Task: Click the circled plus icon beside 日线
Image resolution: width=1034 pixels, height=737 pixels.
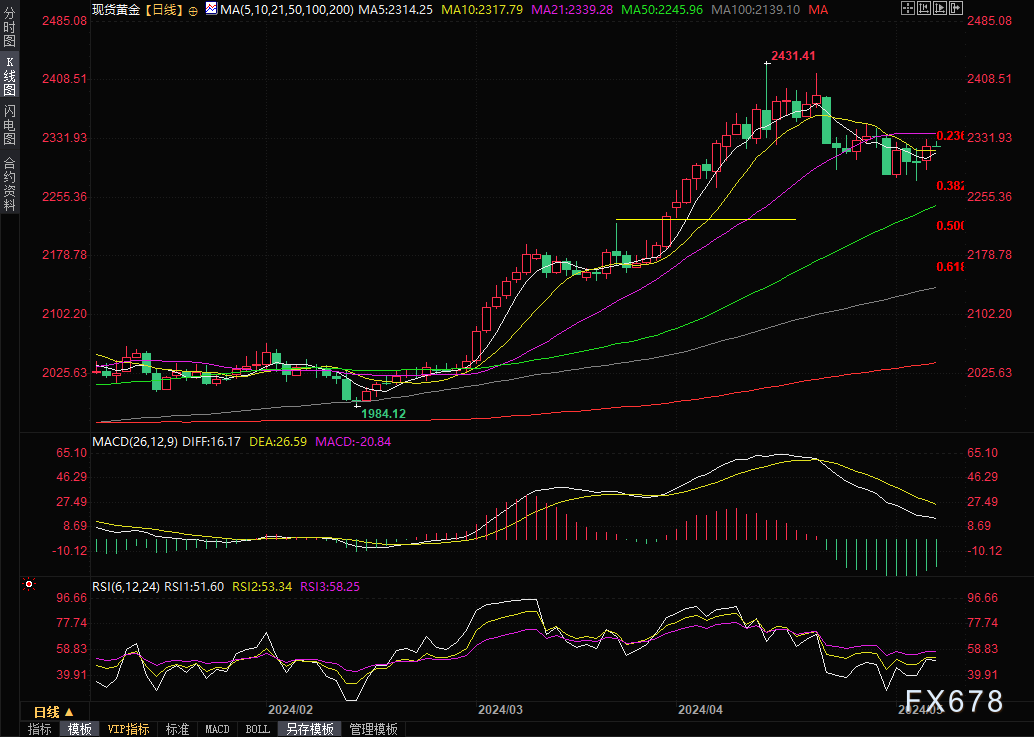Action: click(x=193, y=10)
